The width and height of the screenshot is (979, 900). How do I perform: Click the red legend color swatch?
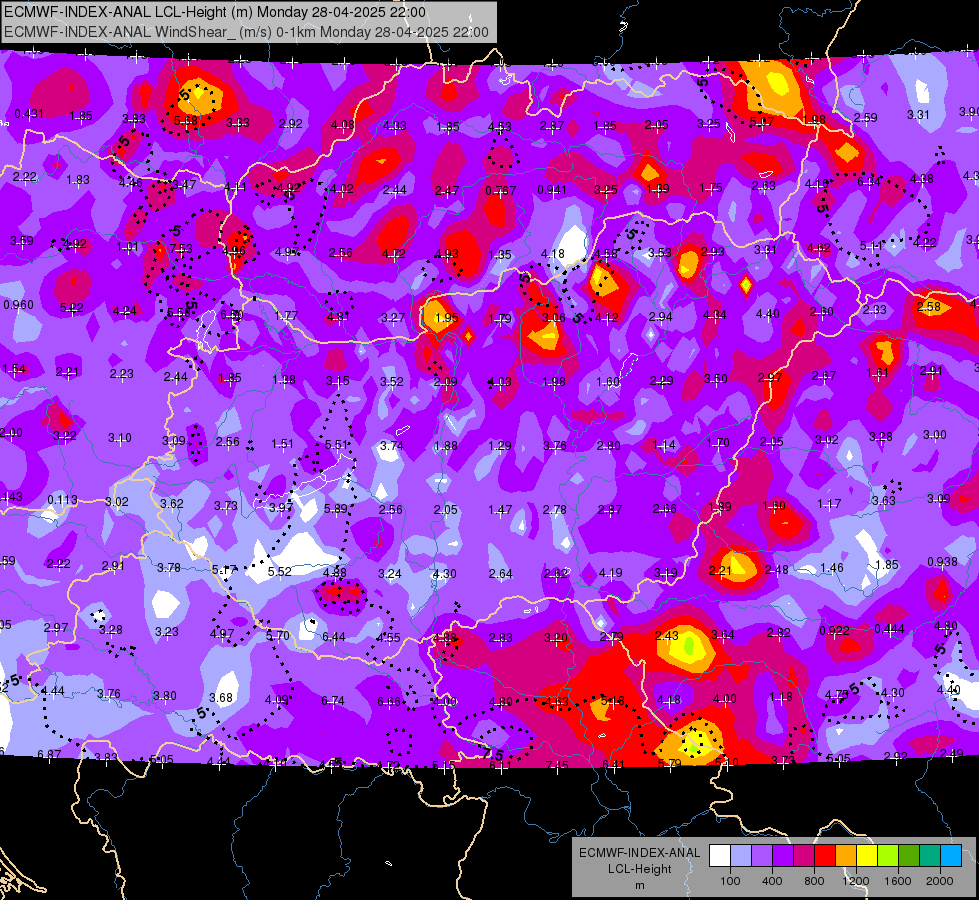[x=825, y=856]
